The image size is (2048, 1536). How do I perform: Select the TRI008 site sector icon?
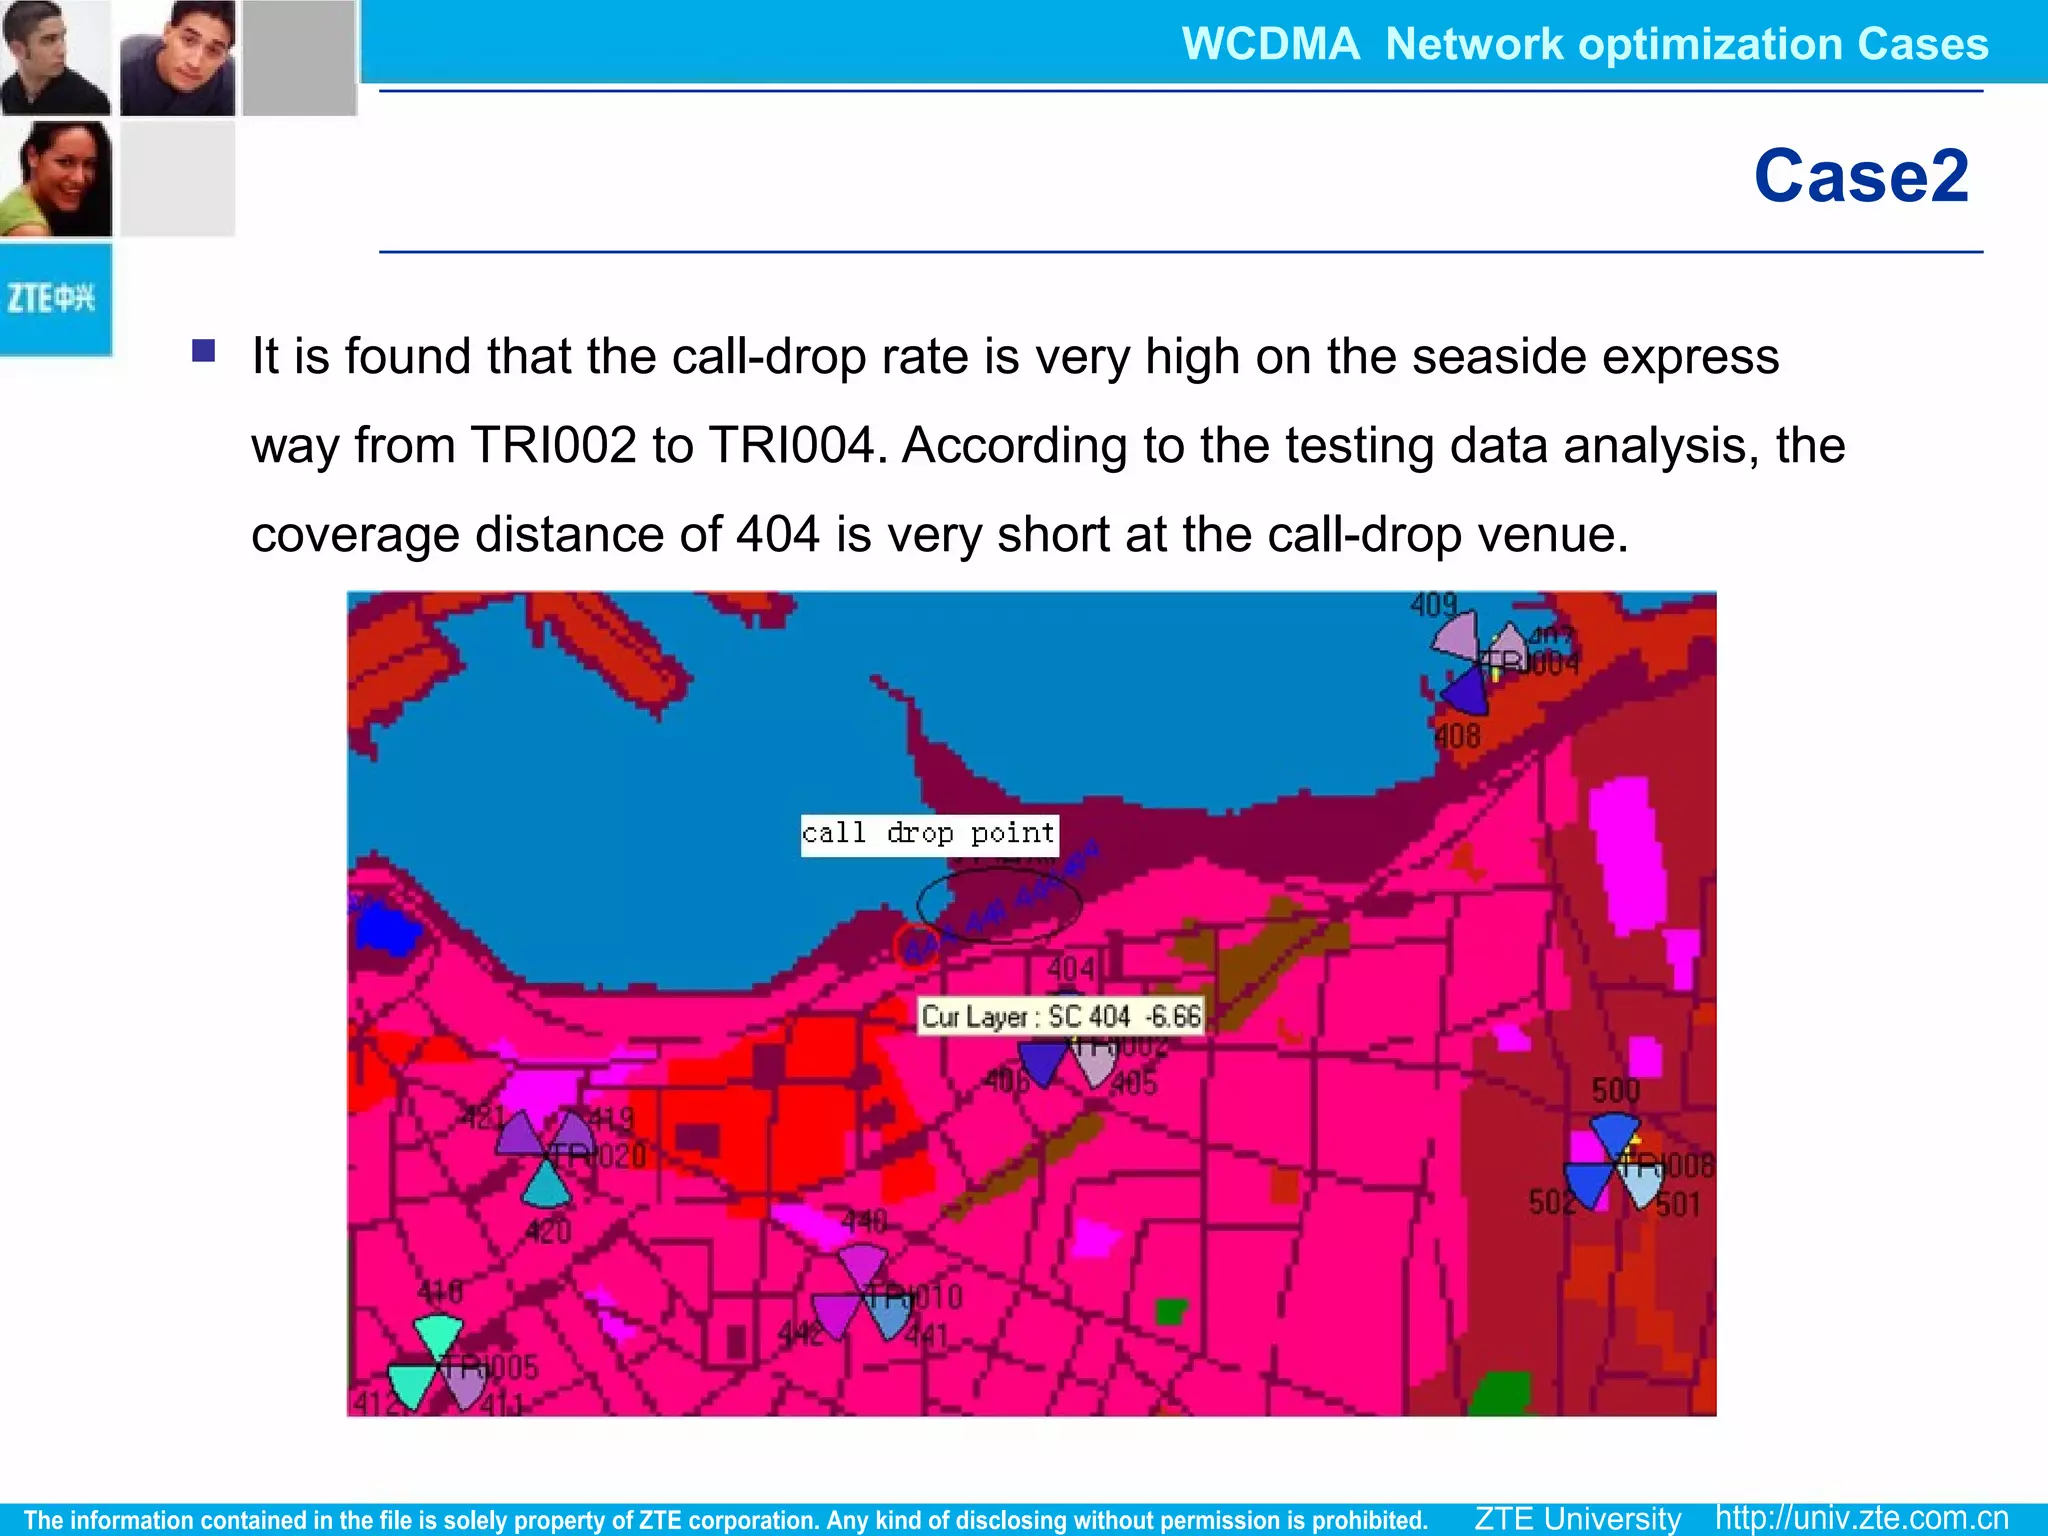1614,1162
